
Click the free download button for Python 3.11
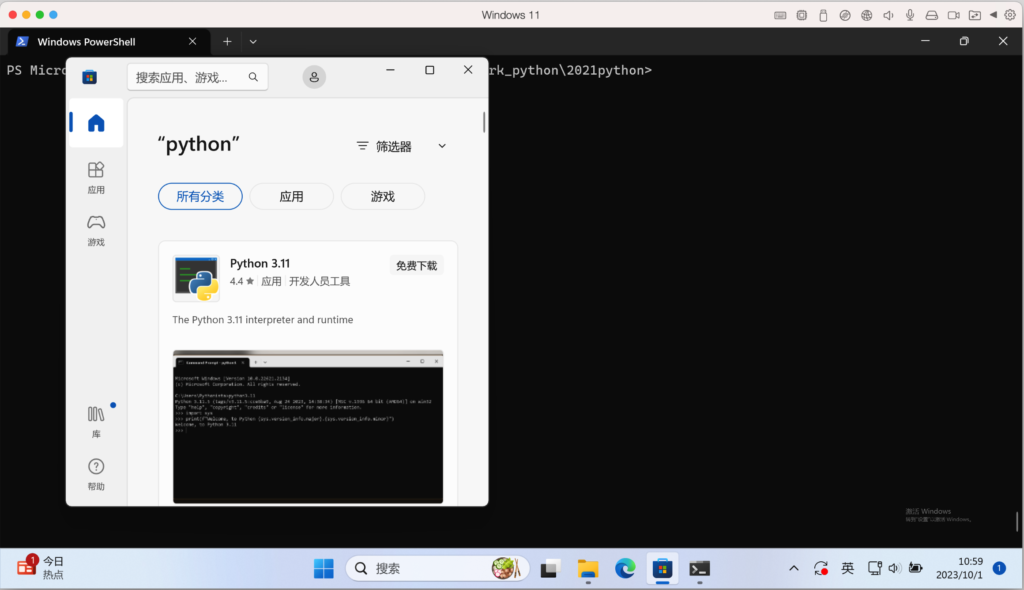[417, 265]
